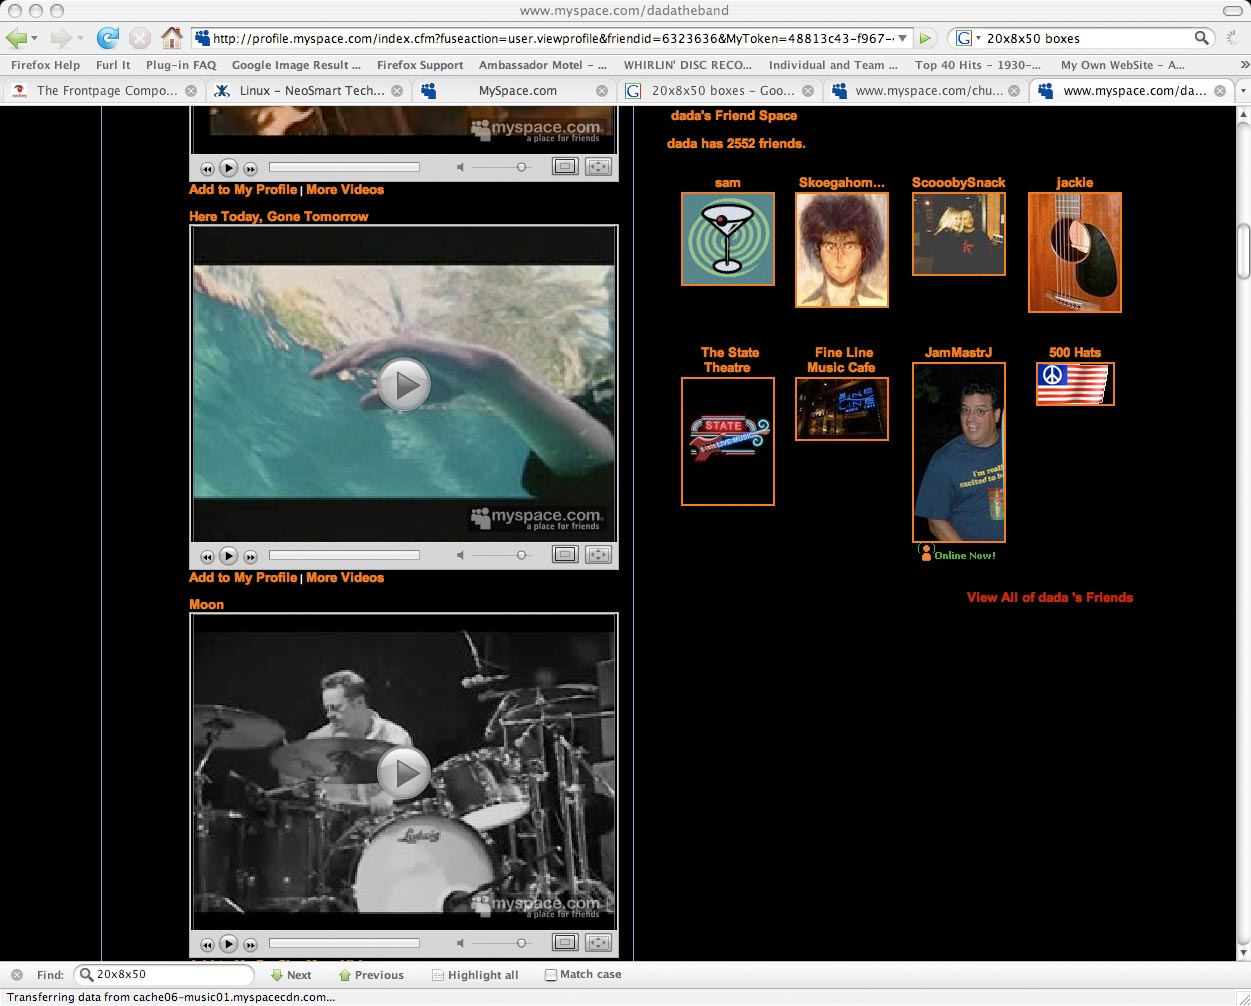
Task: Switch to the 20x8x50 boxes - Google tab
Action: [x=721, y=90]
